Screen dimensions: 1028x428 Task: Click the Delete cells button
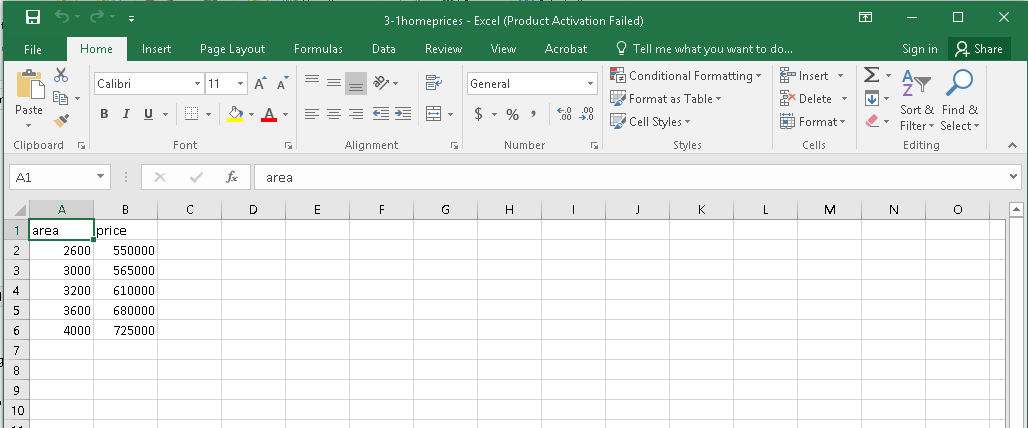tap(806, 98)
